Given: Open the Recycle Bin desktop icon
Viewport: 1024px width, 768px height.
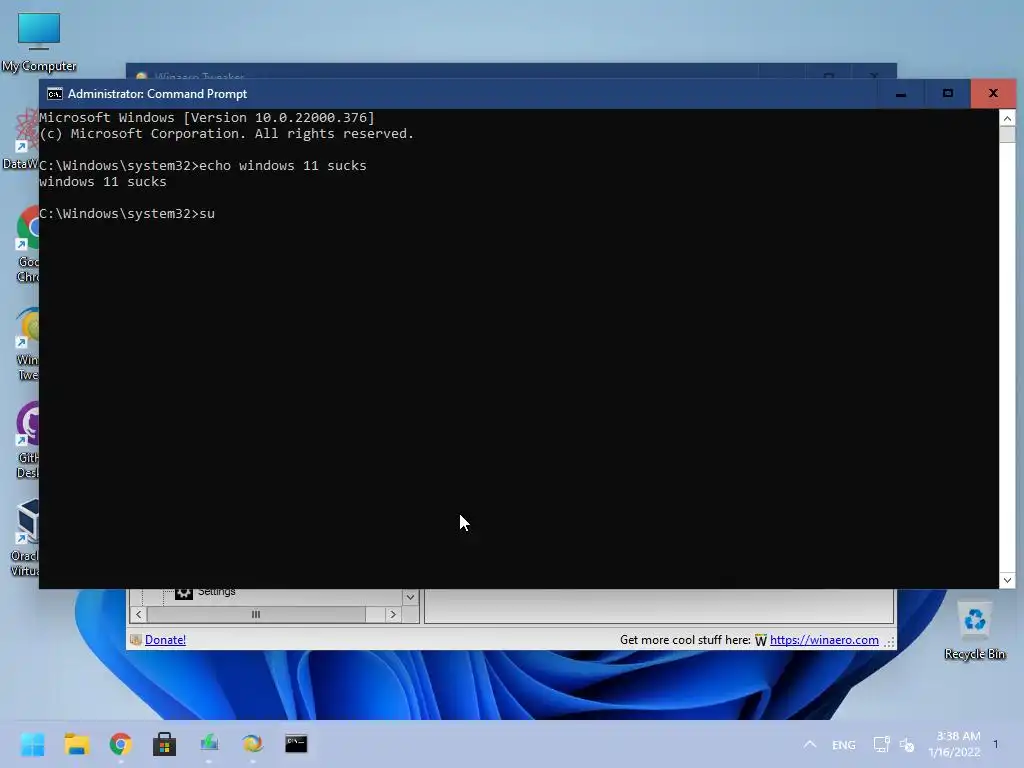Looking at the screenshot, I should coord(974,630).
